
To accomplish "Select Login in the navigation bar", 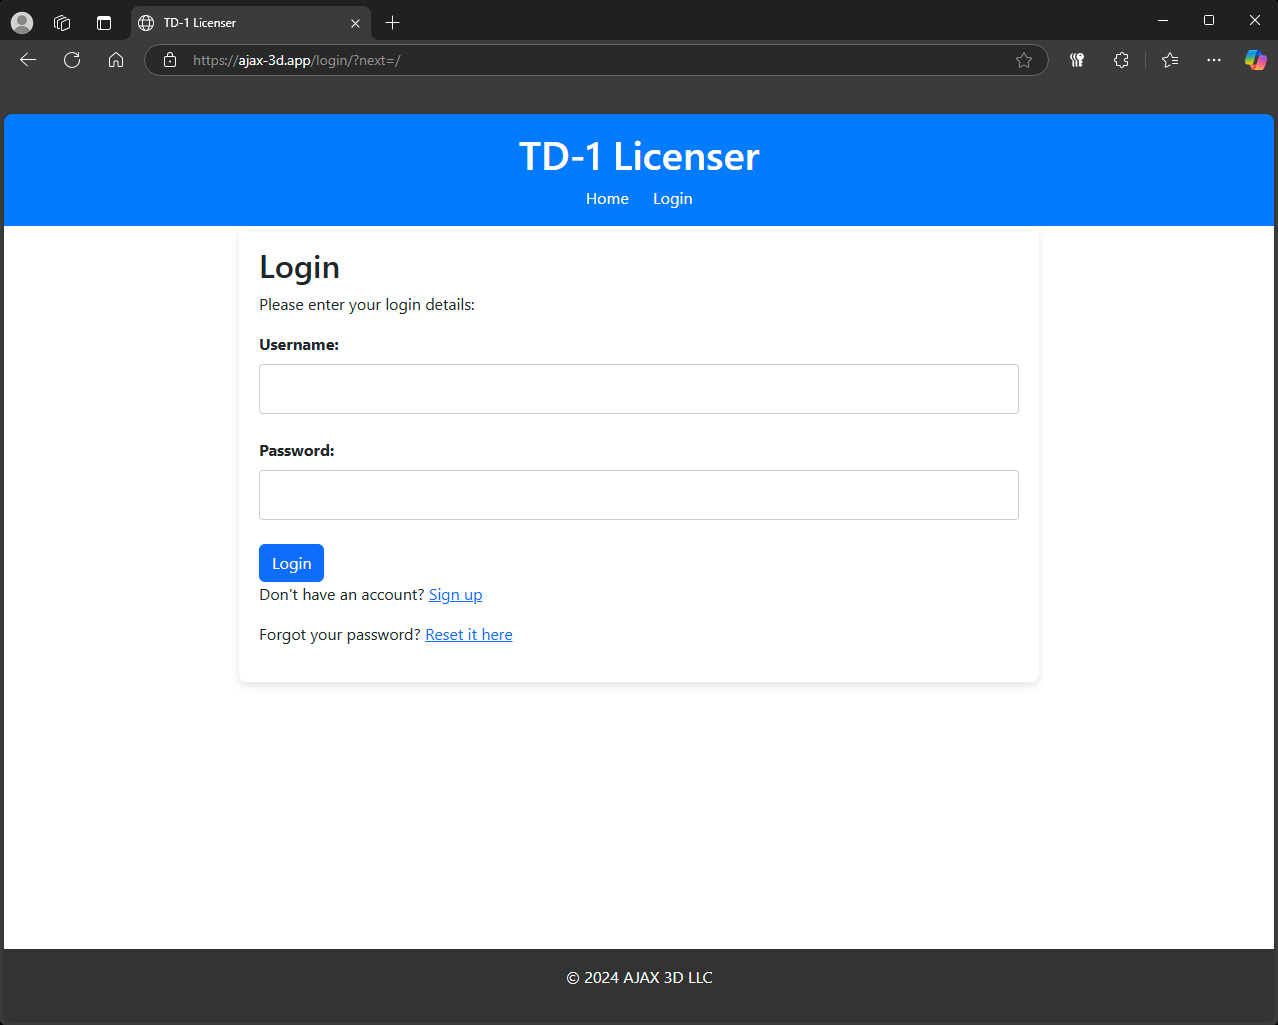I will pos(672,198).
